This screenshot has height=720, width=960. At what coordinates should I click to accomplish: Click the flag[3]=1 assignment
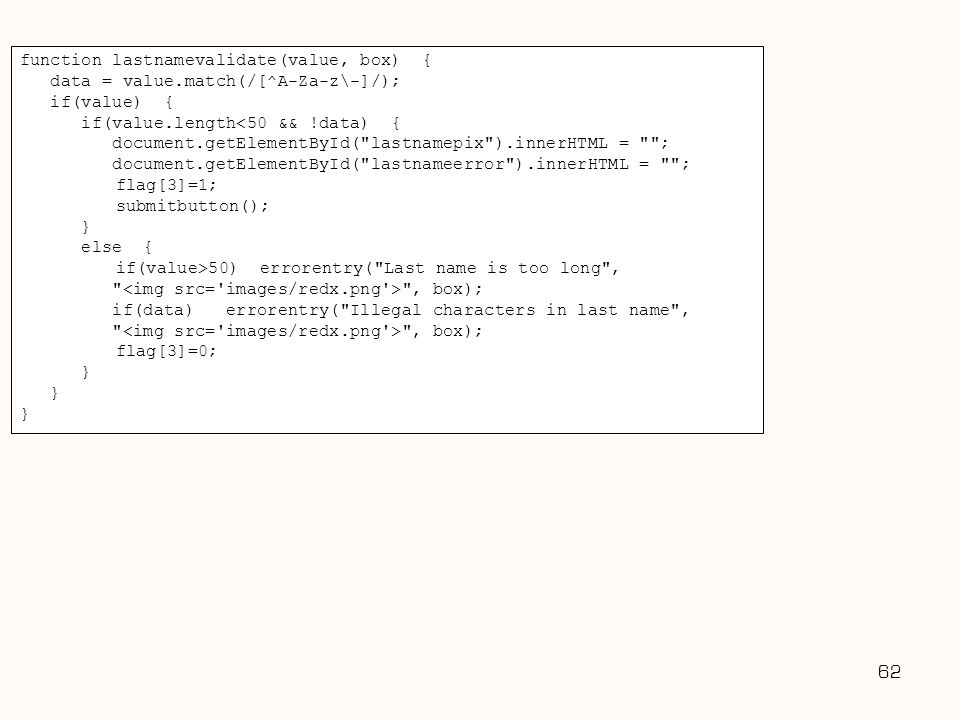point(166,185)
